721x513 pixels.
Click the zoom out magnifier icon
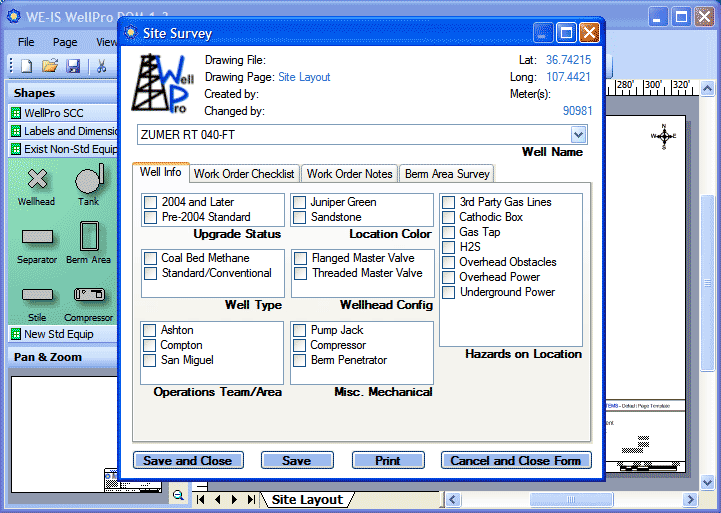[x=178, y=496]
